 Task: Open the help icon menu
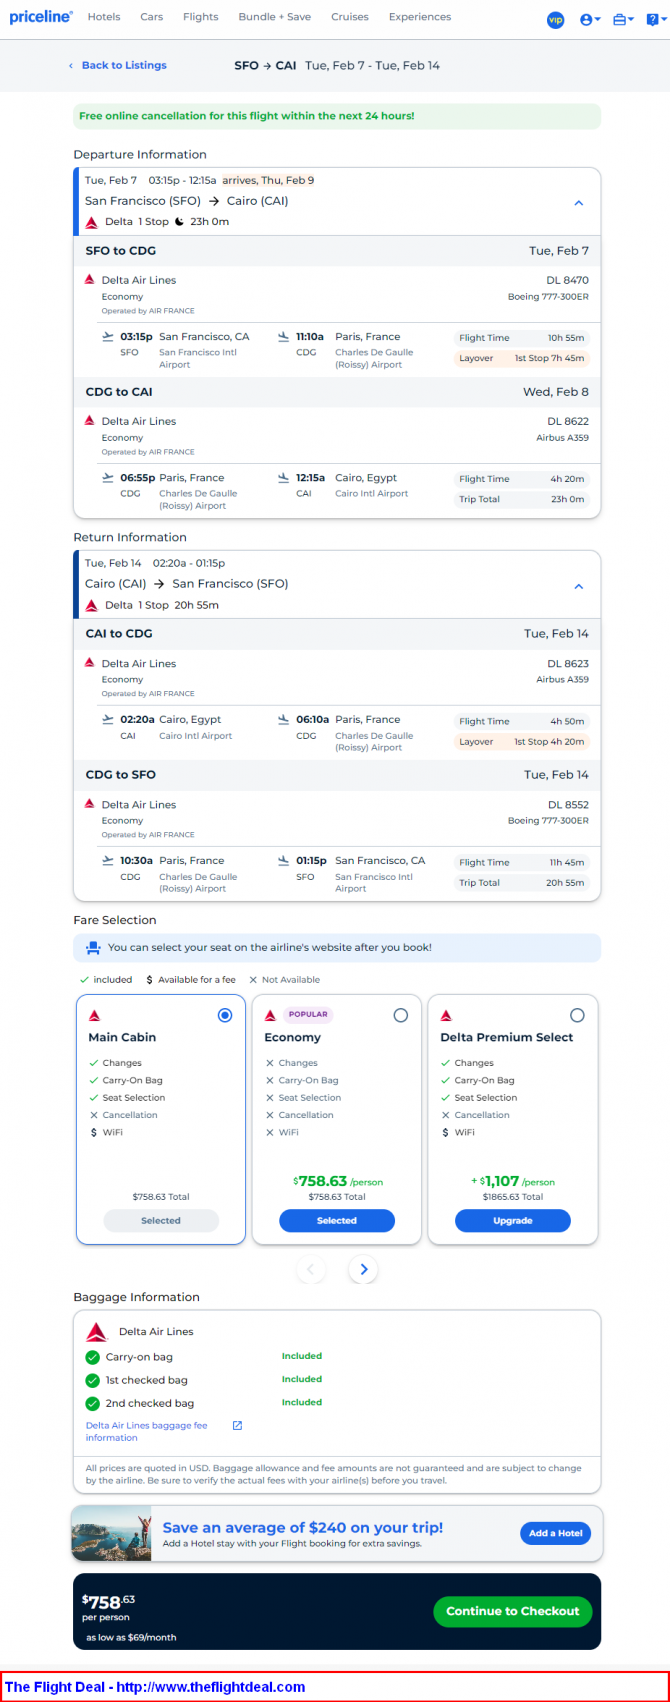tap(653, 20)
